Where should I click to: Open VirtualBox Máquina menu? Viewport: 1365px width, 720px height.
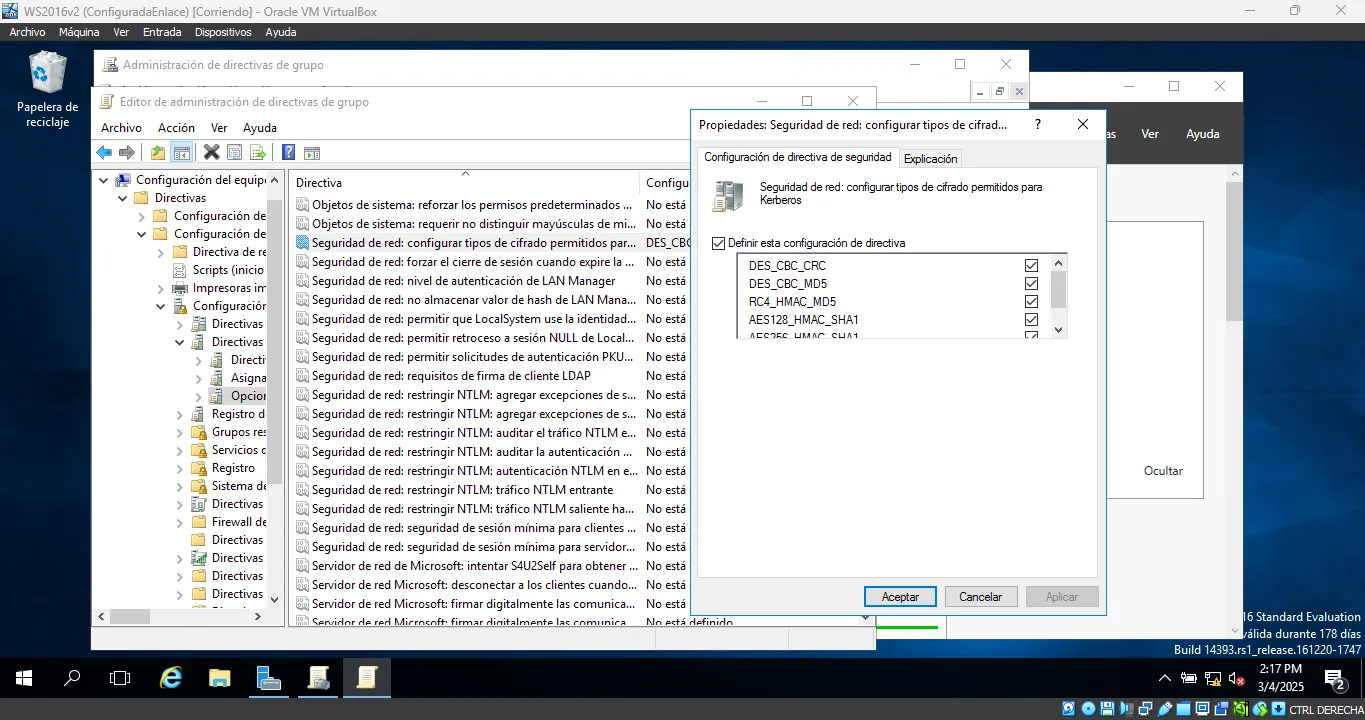click(x=79, y=32)
